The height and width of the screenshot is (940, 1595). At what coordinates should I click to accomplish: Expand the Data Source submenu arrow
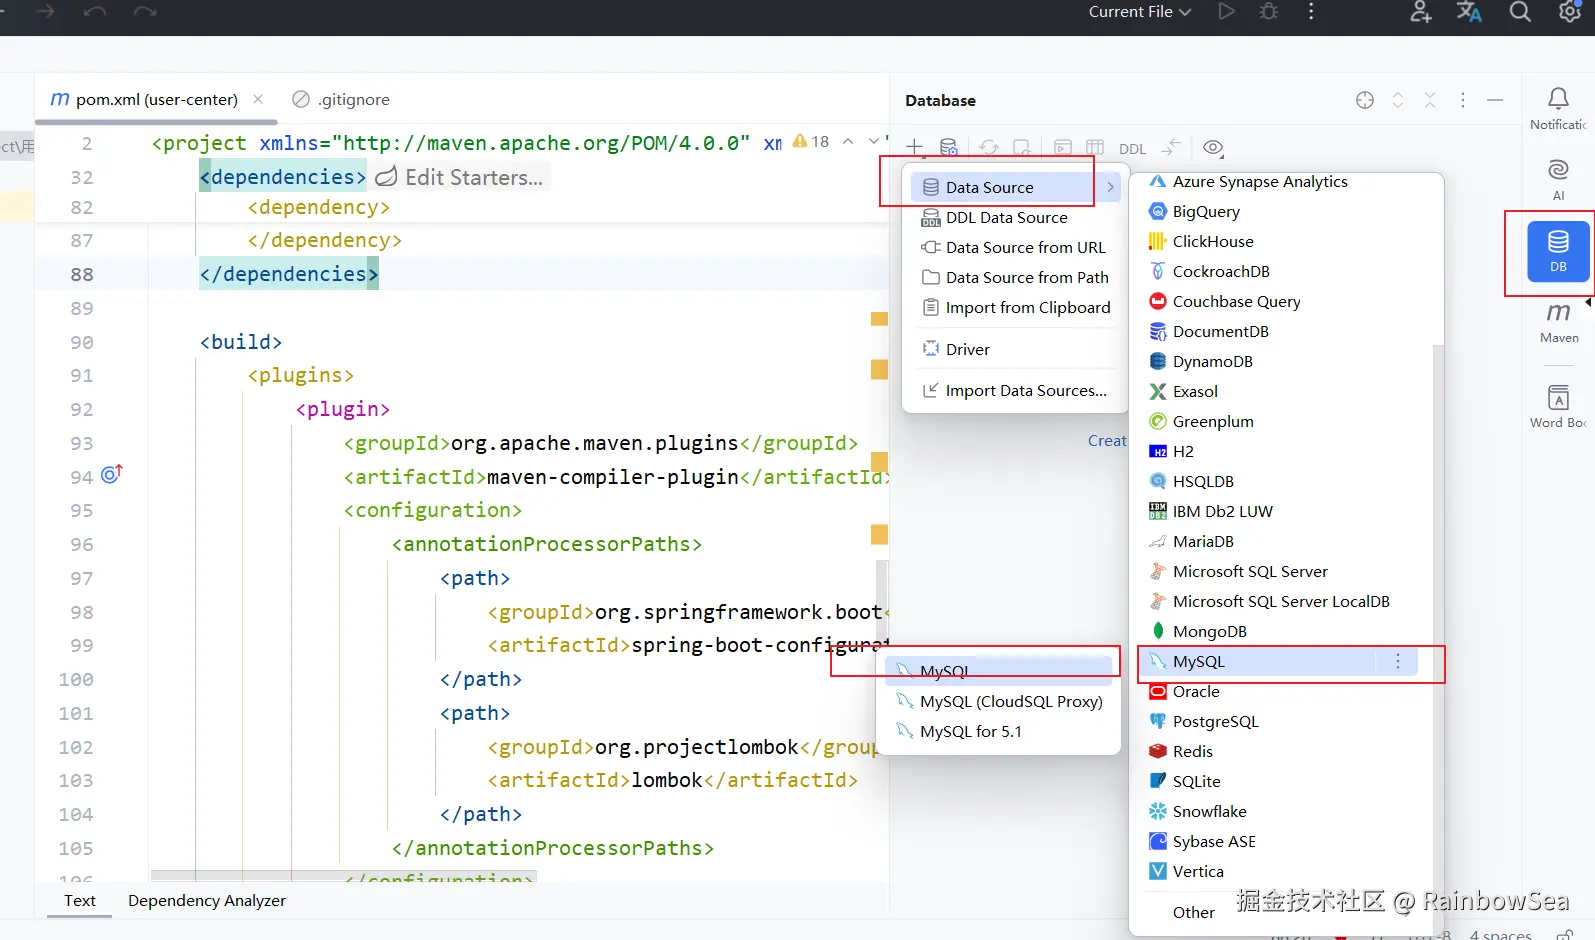tap(1110, 187)
